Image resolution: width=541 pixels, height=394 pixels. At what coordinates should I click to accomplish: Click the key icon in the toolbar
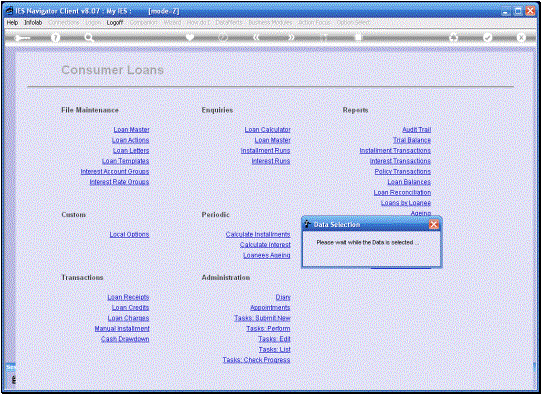click(x=22, y=38)
